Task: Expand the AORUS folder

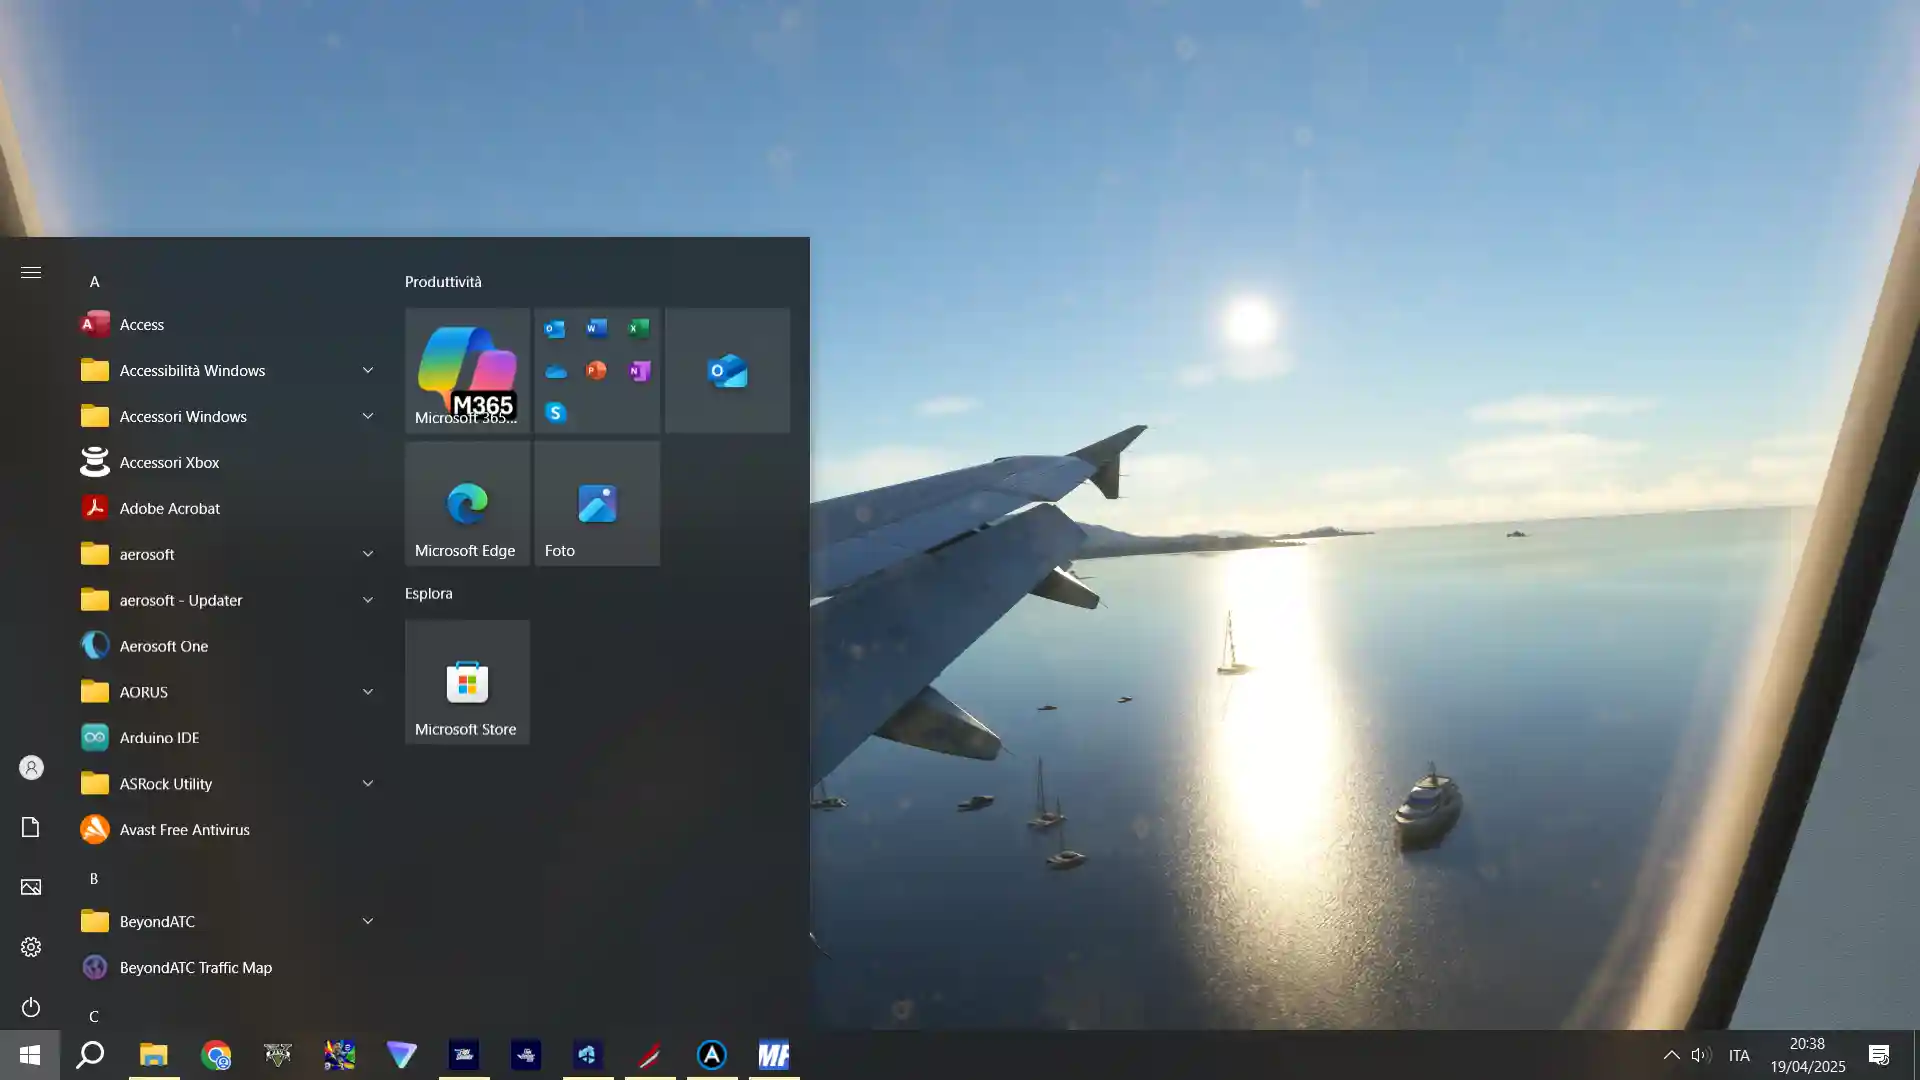Action: pos(227,692)
